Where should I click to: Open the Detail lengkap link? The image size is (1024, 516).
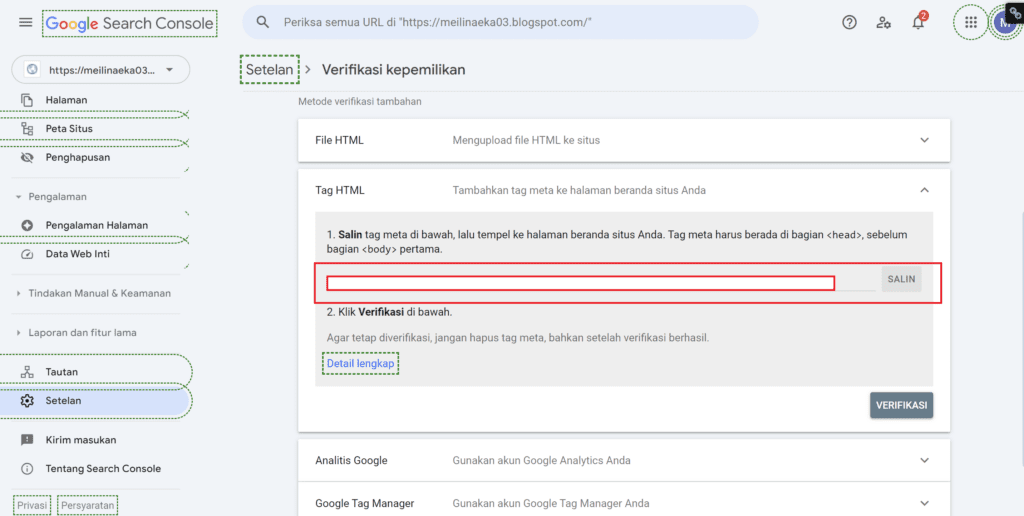click(360, 363)
